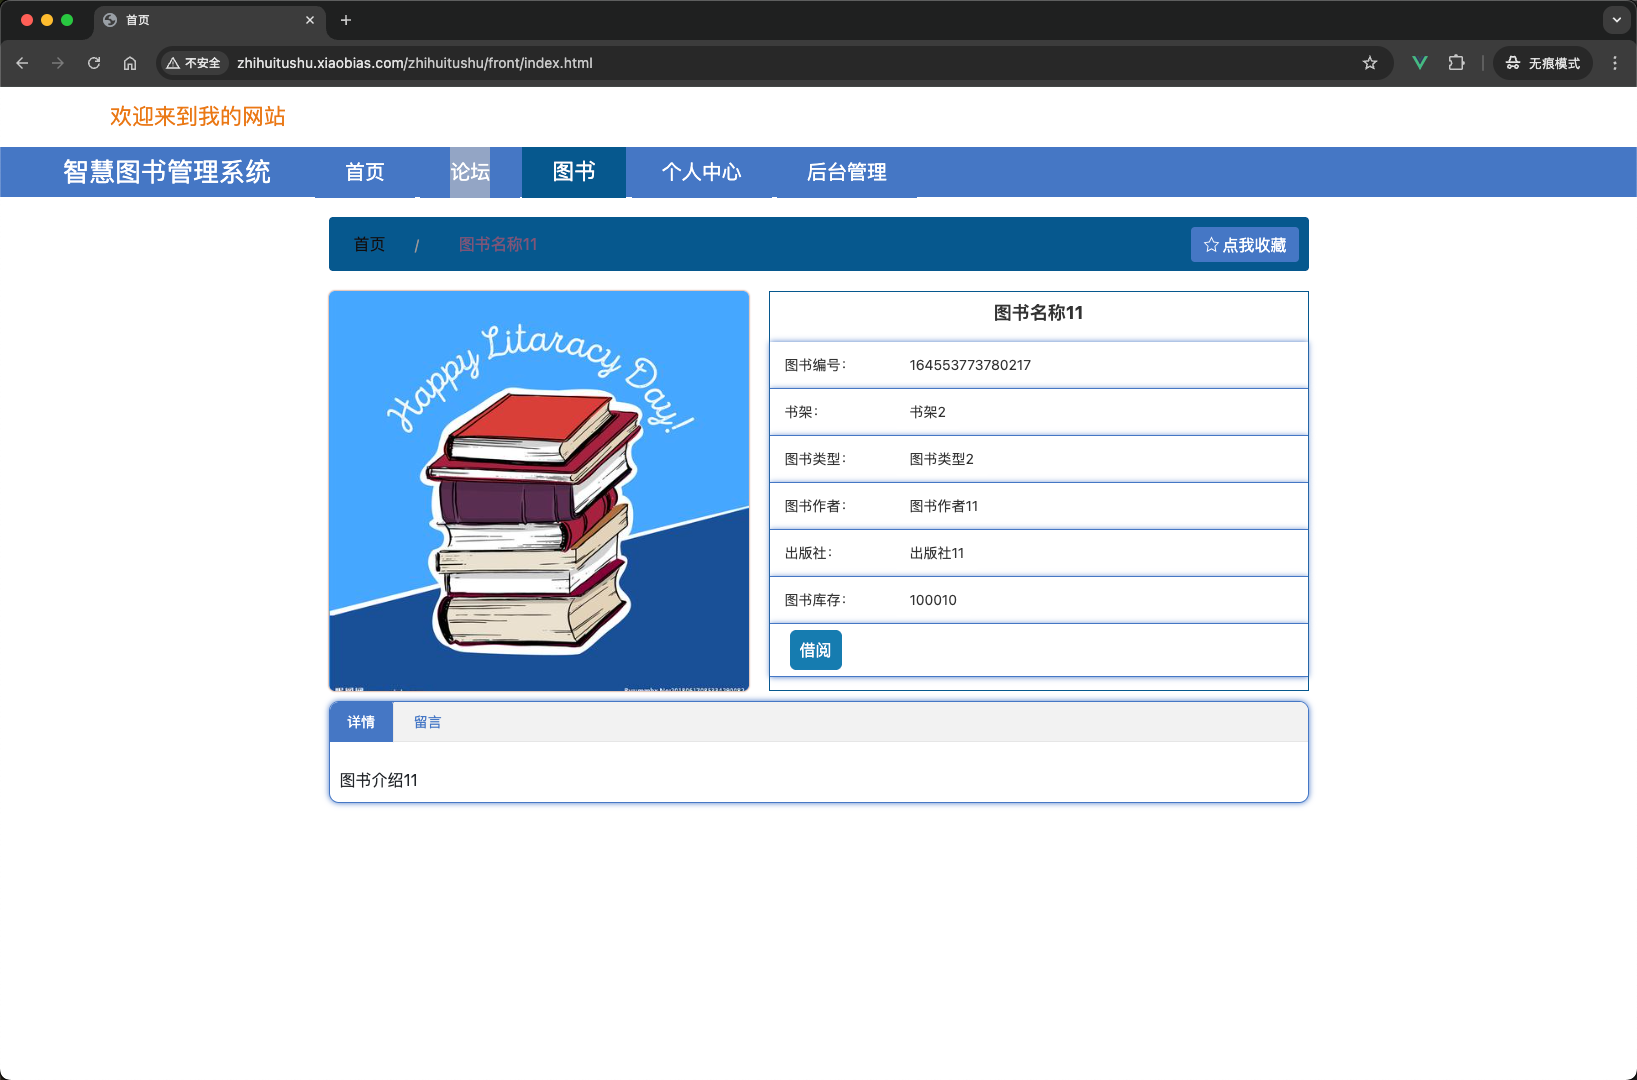Bookmark this page with the star icon
The width and height of the screenshot is (1637, 1080).
(x=1370, y=63)
